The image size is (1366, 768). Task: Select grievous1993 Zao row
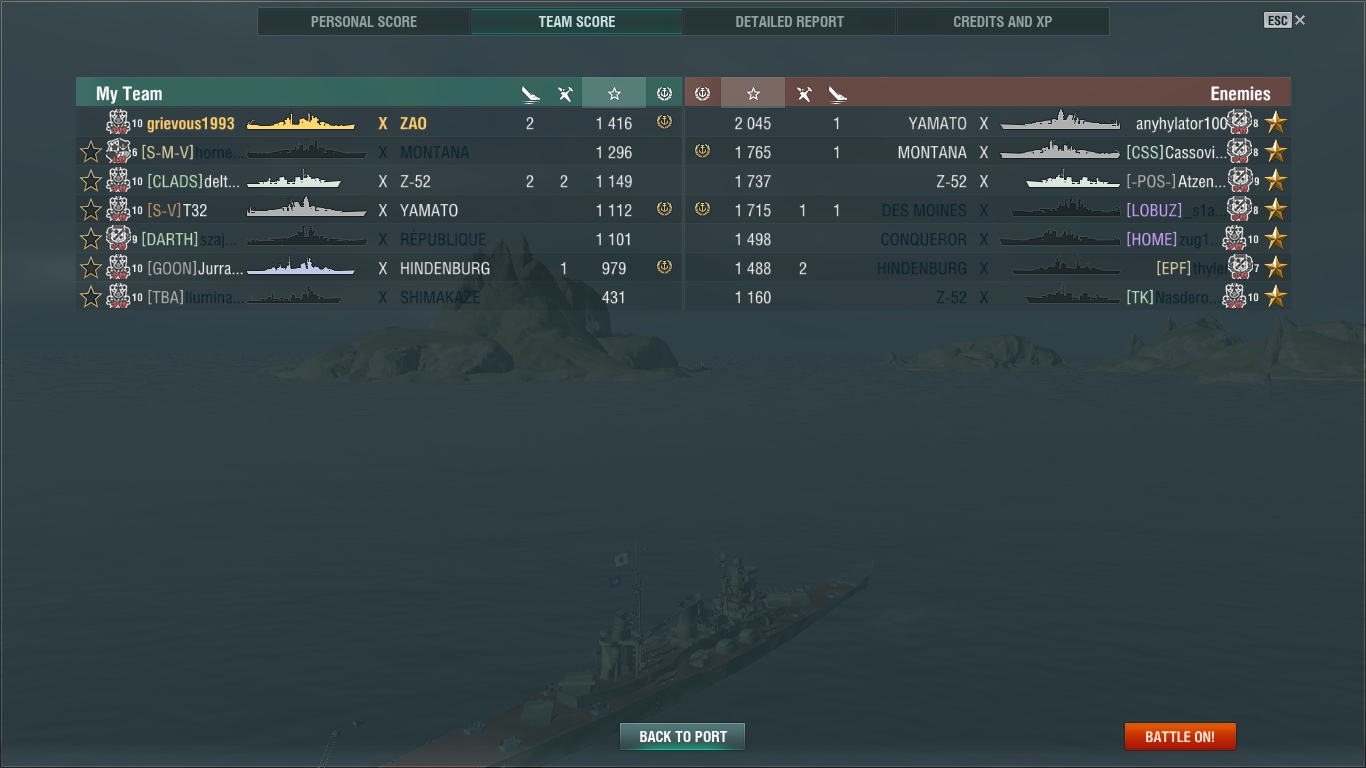pyautogui.click(x=379, y=123)
